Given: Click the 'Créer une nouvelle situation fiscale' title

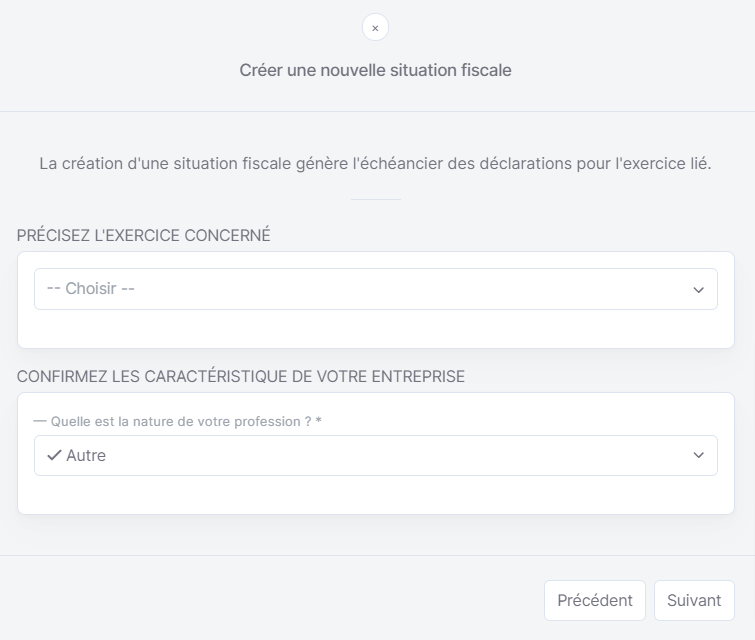Looking at the screenshot, I should coord(375,70).
